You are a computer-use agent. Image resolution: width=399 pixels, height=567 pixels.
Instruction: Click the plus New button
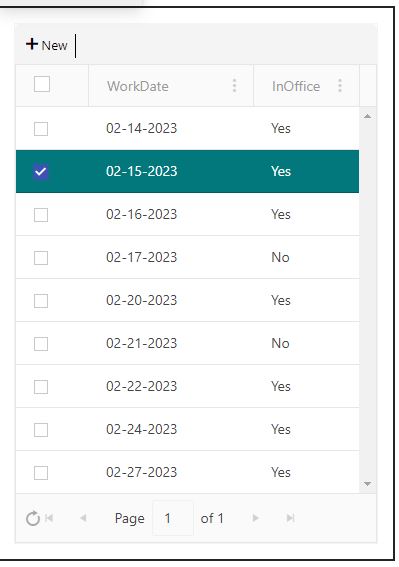47,45
